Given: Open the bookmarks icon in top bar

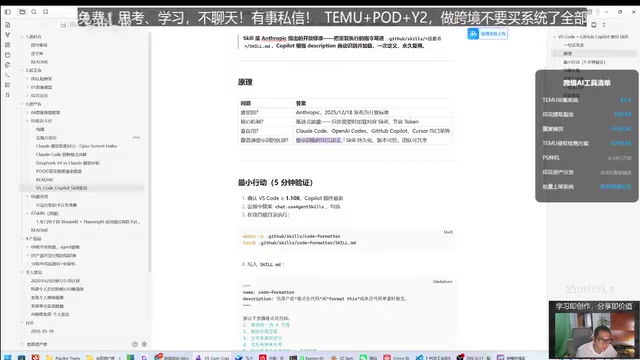Looking at the screenshot, I should 46,12.
